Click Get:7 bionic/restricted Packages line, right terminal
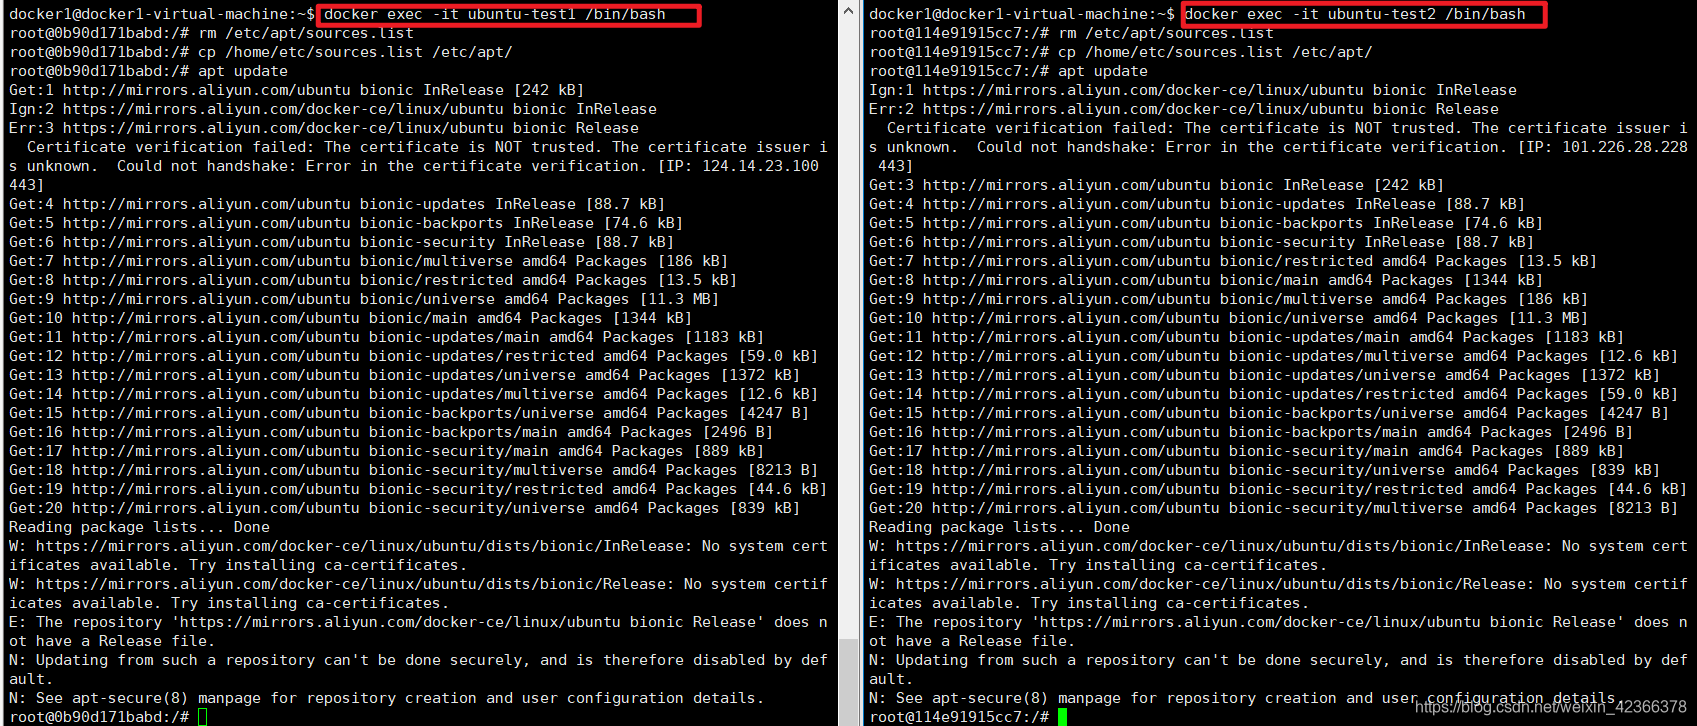This screenshot has height=726, width=1697. tap(1233, 261)
